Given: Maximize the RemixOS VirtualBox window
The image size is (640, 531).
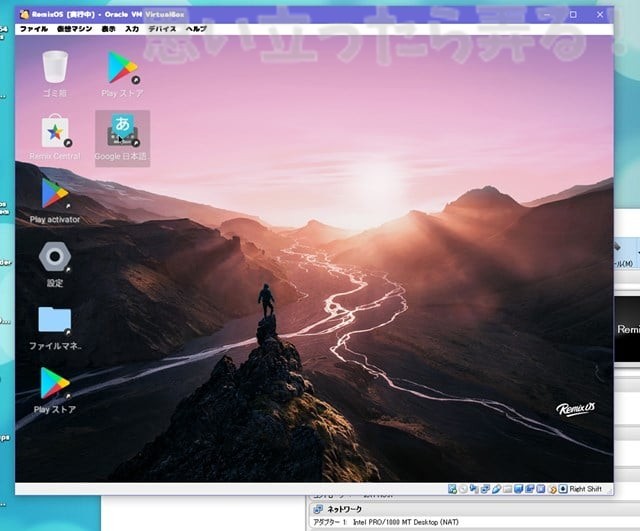Looking at the screenshot, I should (573, 14).
